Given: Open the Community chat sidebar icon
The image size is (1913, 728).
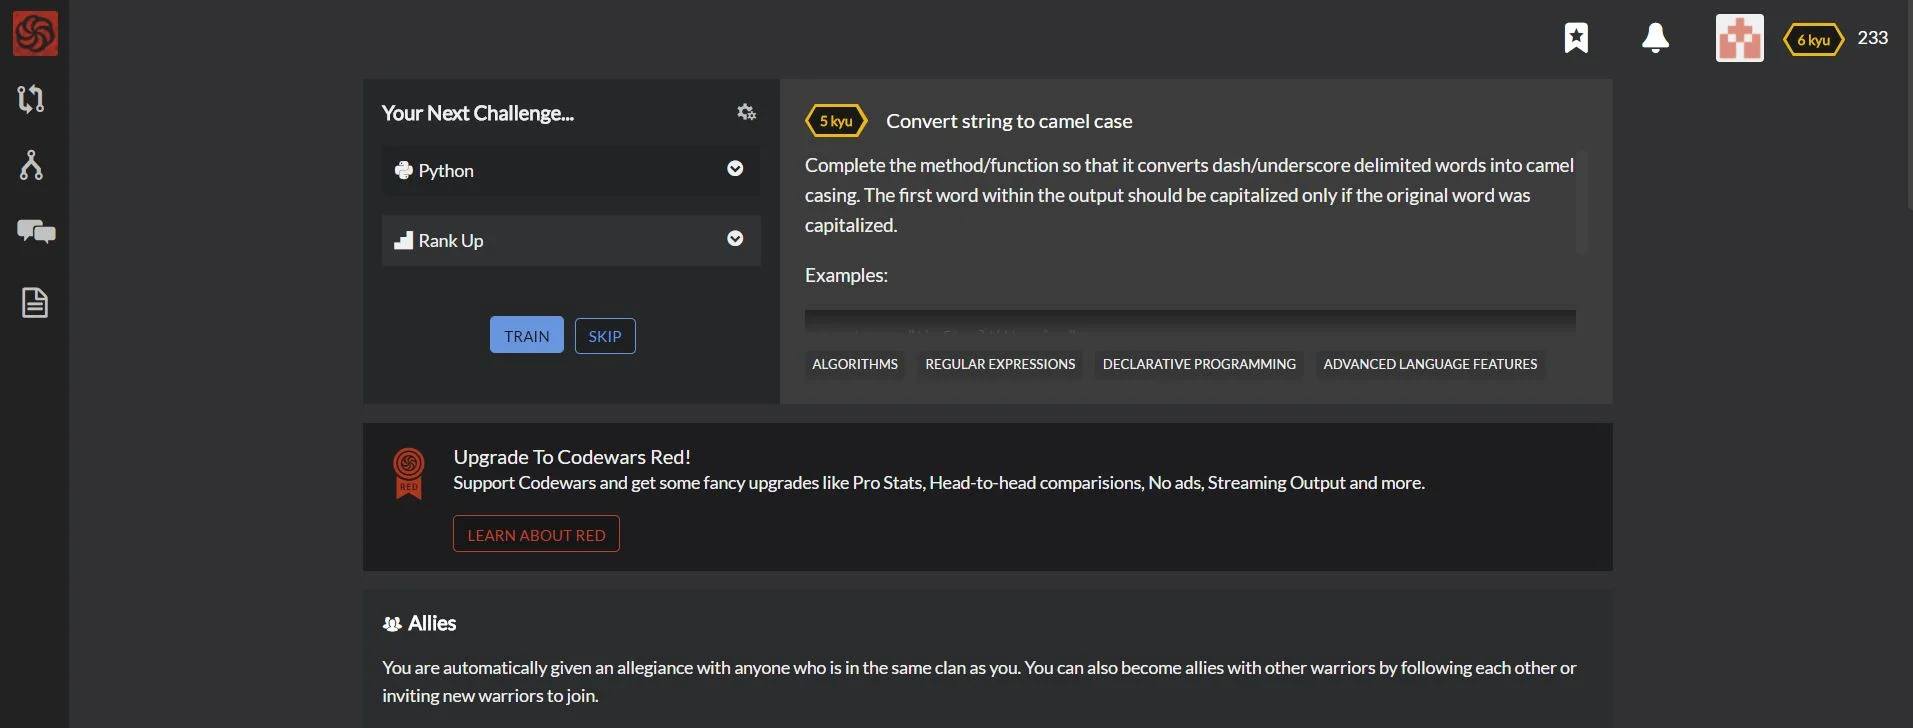Looking at the screenshot, I should pyautogui.click(x=36, y=232).
